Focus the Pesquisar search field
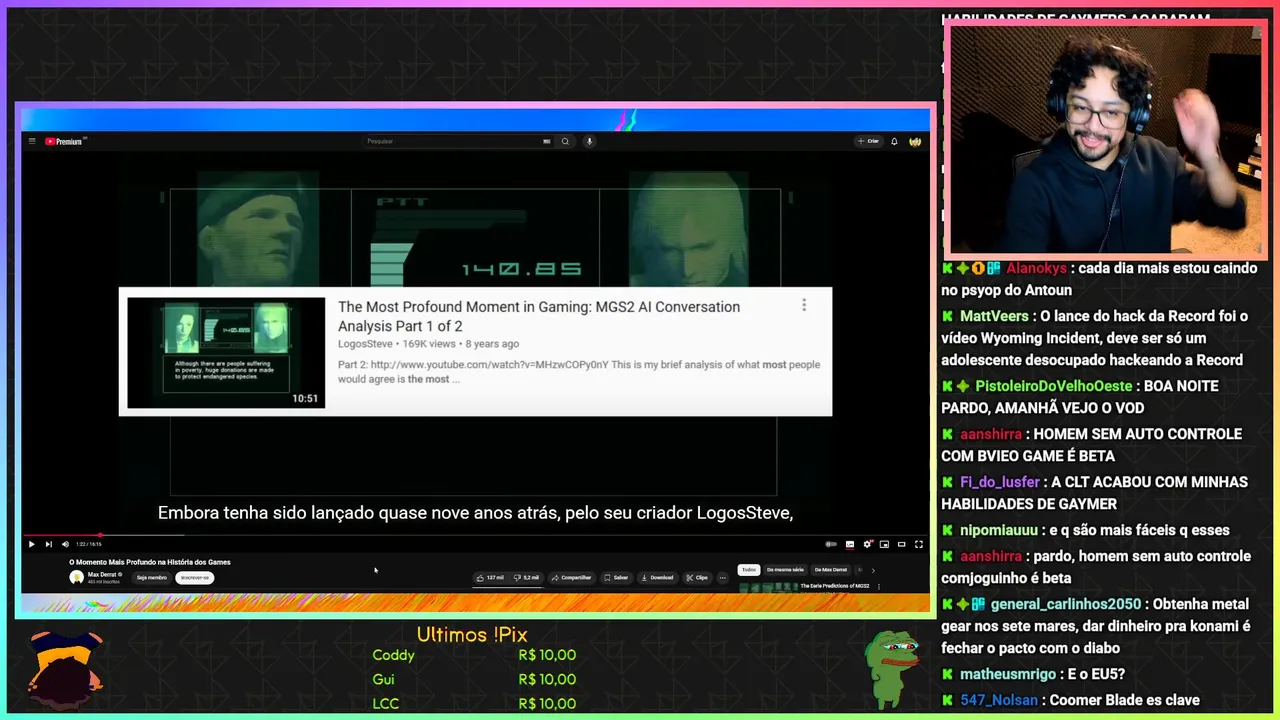This screenshot has height=720, width=1280. [x=456, y=141]
